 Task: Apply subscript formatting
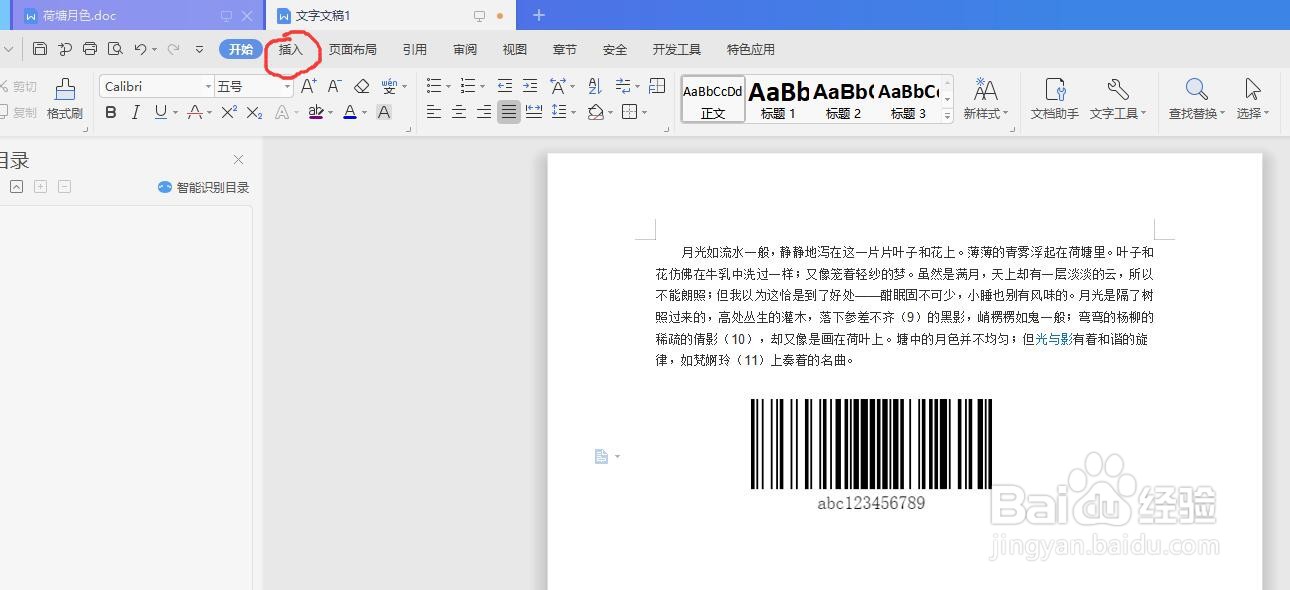pyautogui.click(x=255, y=112)
